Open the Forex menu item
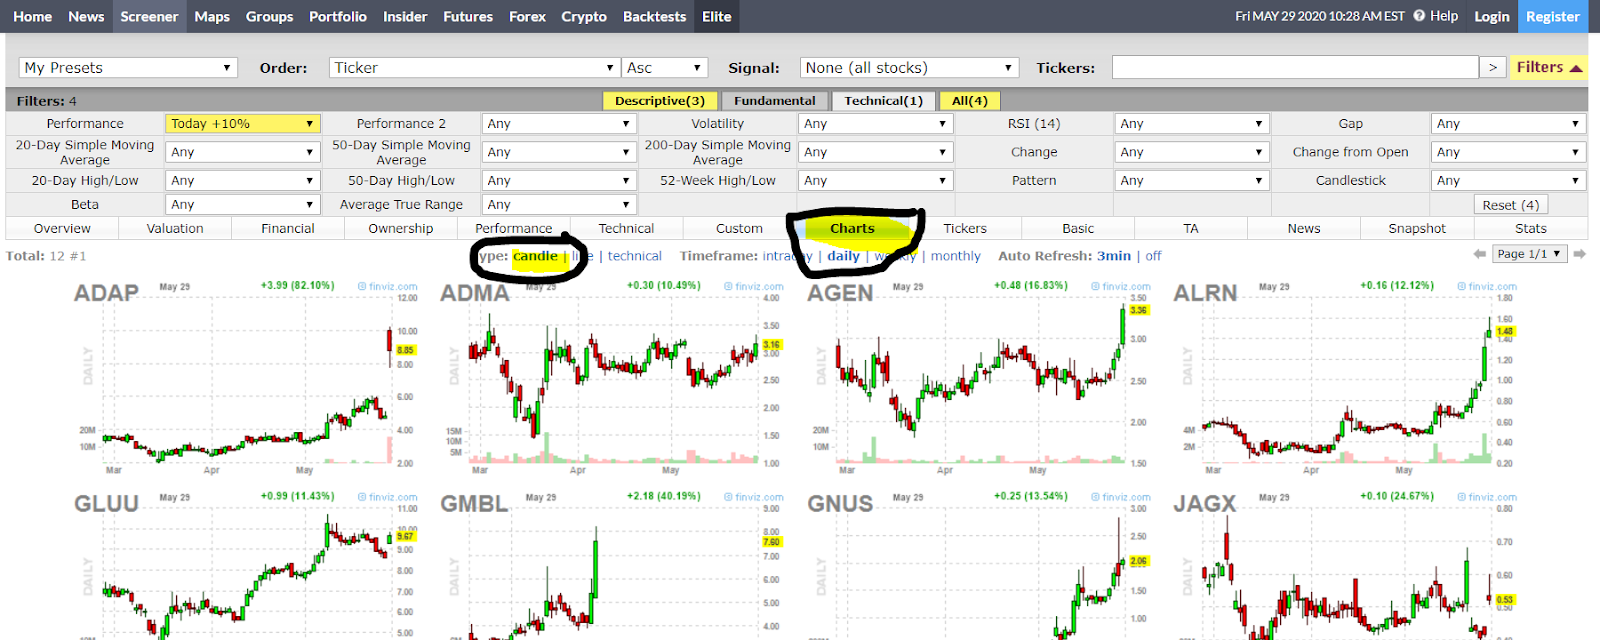 tap(527, 16)
